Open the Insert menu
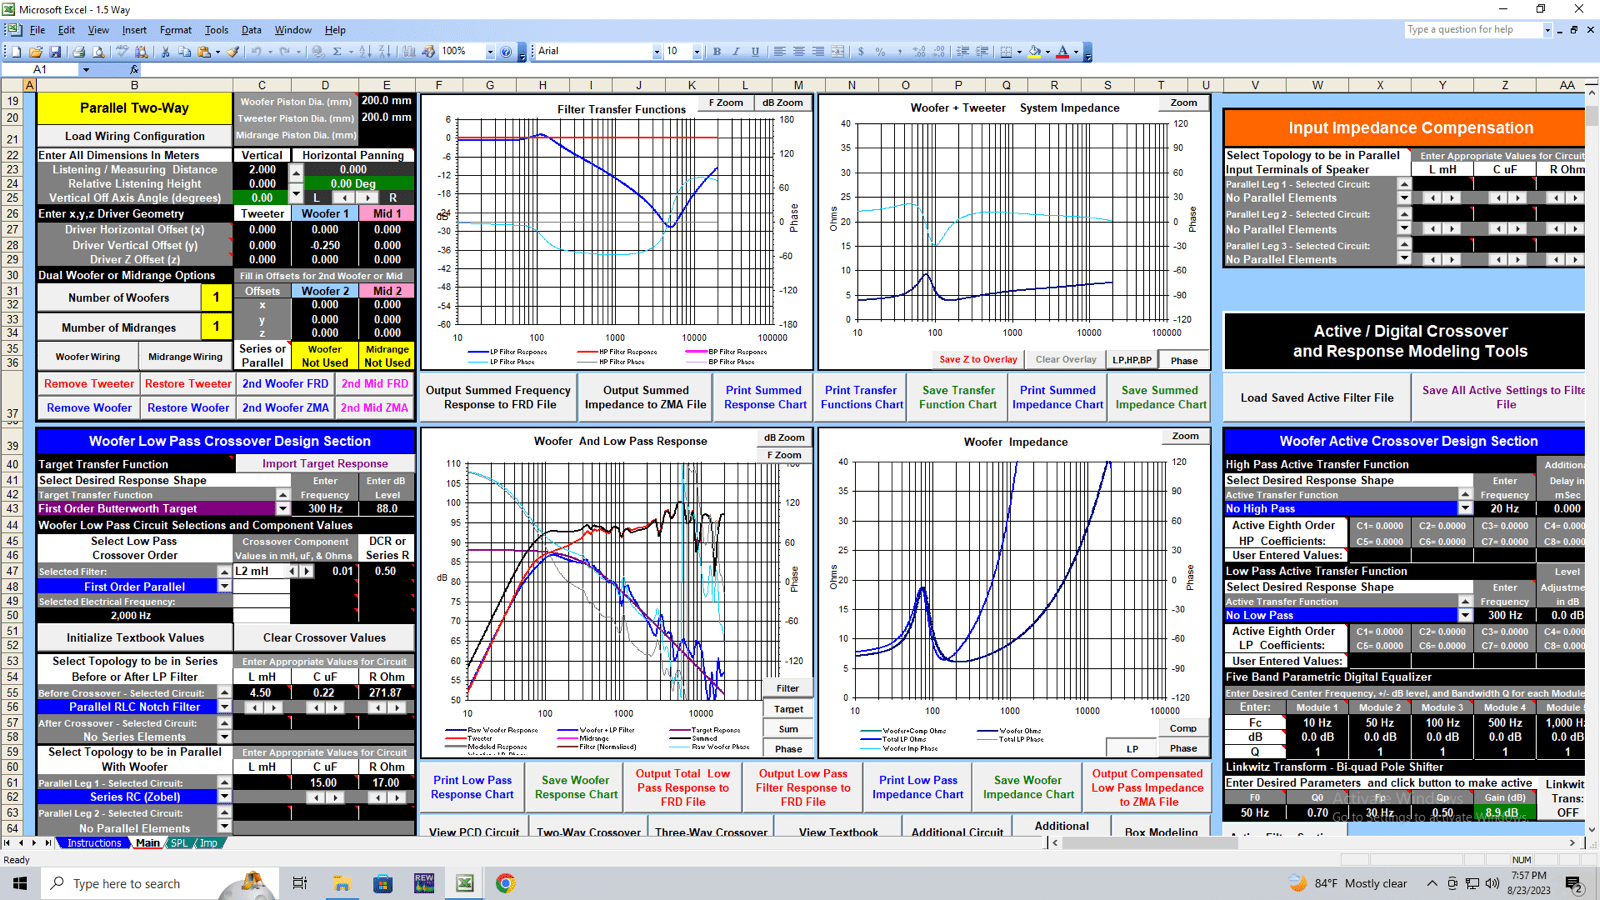This screenshot has width=1600, height=900. click(134, 30)
